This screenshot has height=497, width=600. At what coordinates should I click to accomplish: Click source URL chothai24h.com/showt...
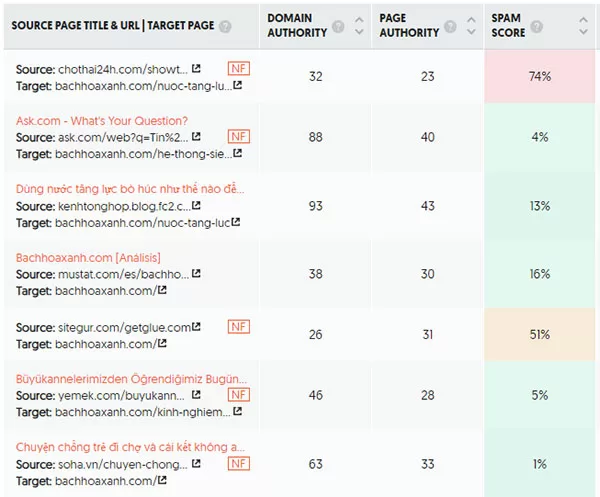123,69
